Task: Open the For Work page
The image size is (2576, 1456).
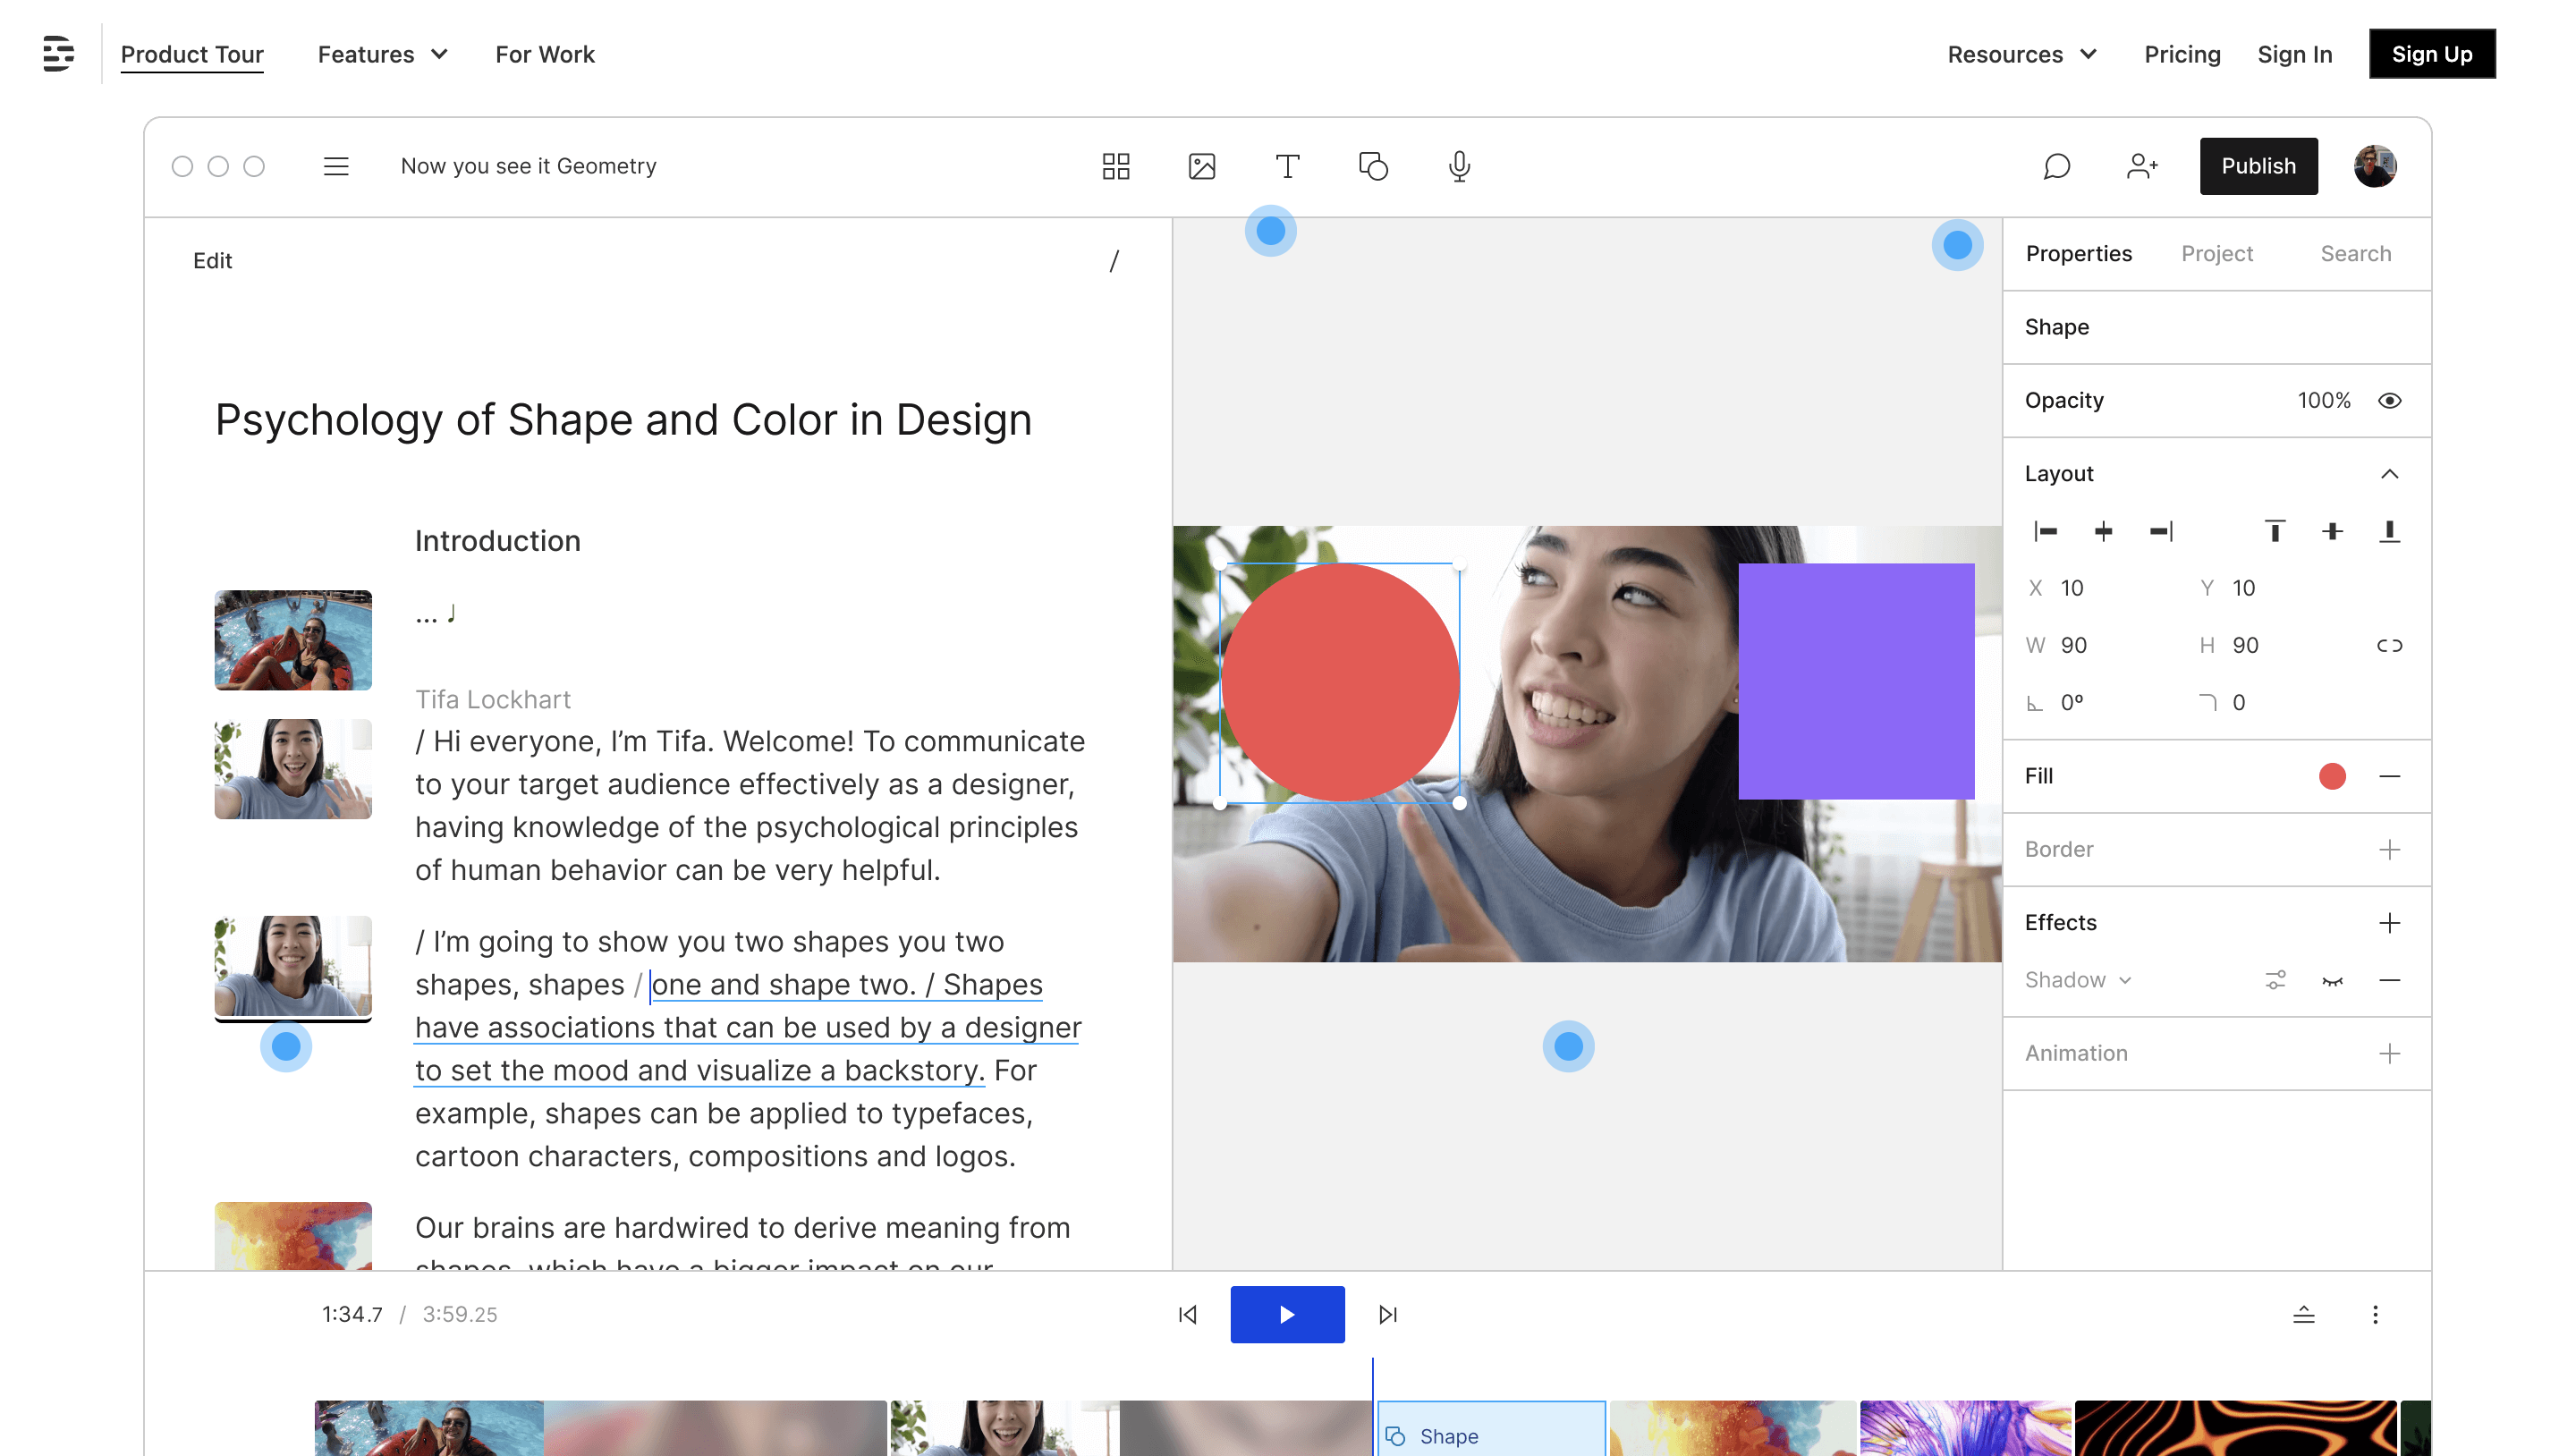Action: pyautogui.click(x=545, y=54)
